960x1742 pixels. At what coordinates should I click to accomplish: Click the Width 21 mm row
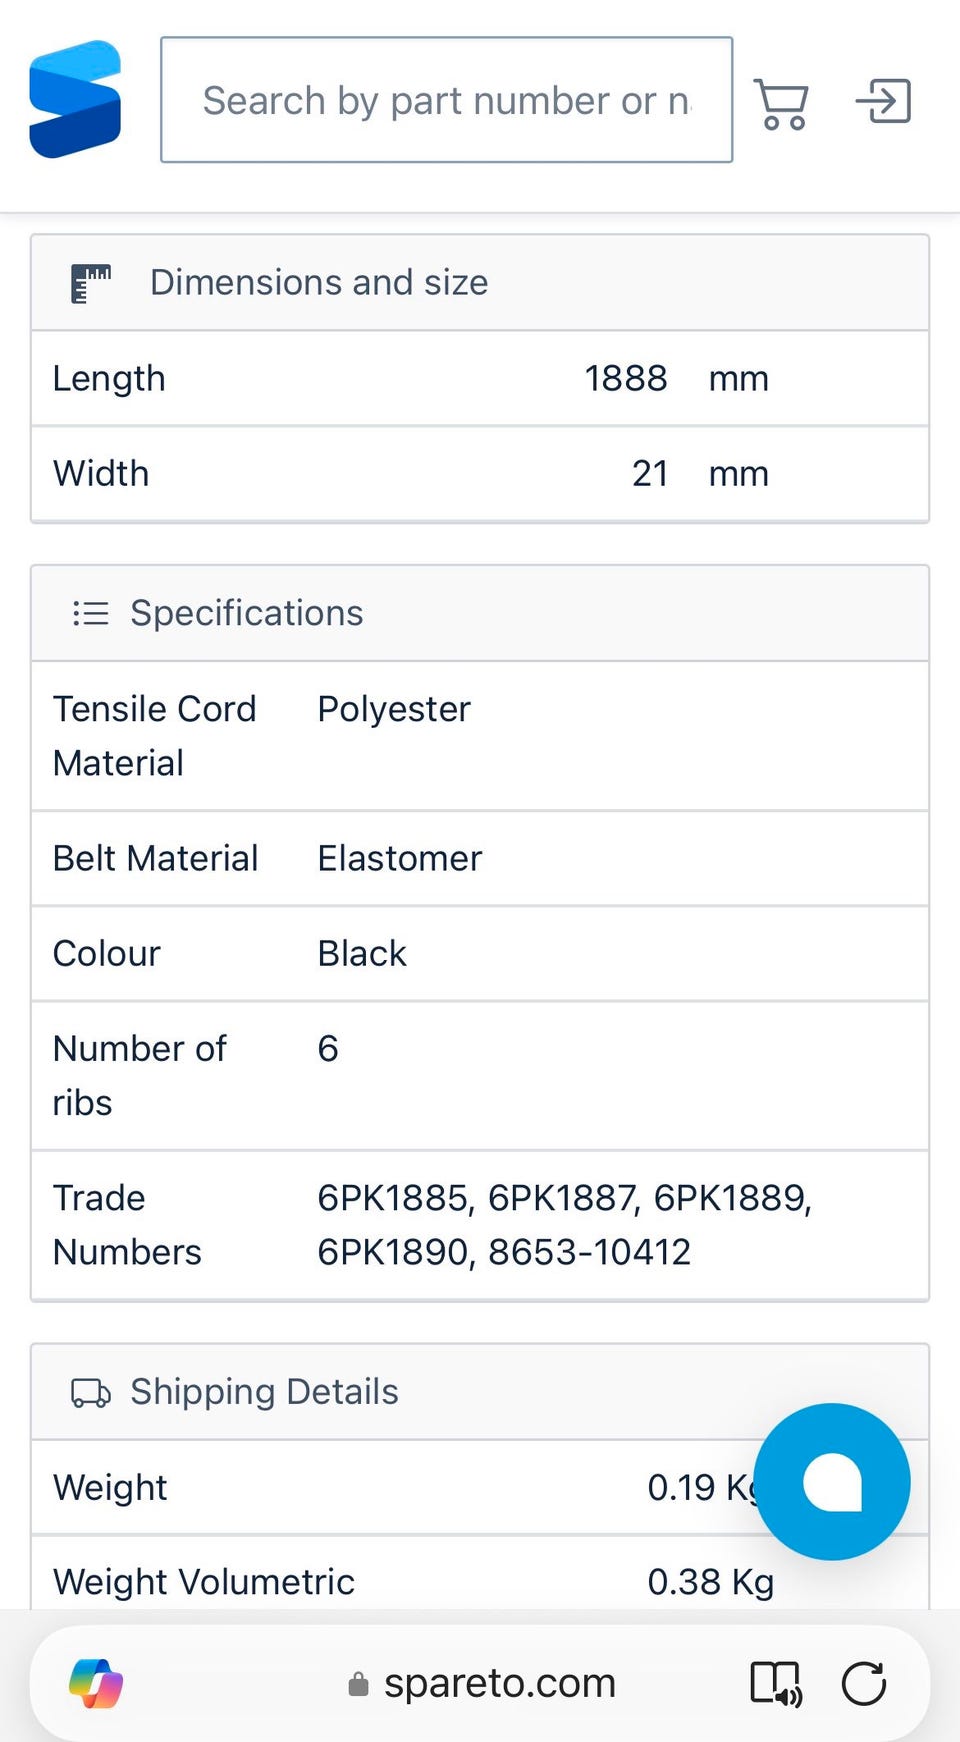[x=480, y=474]
